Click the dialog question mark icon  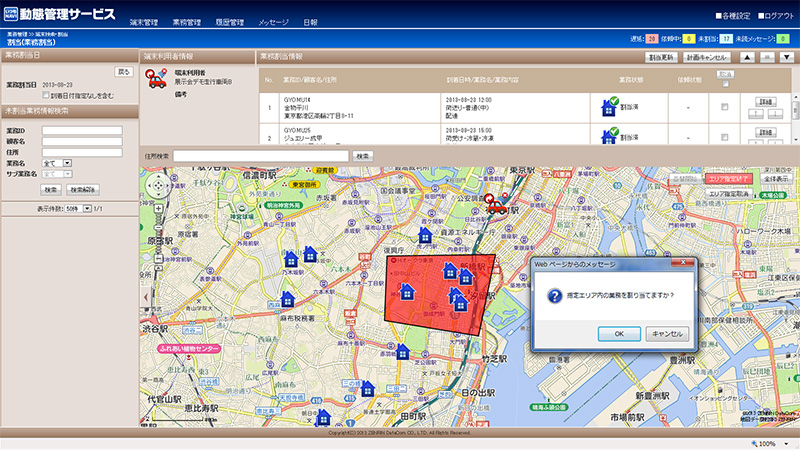555,295
